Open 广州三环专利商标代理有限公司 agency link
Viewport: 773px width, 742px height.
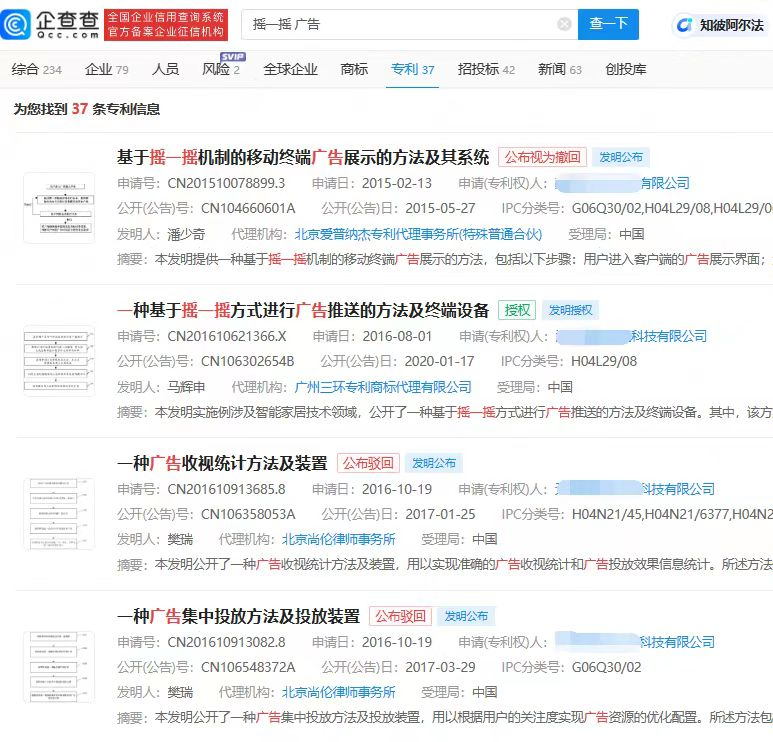click(383, 387)
